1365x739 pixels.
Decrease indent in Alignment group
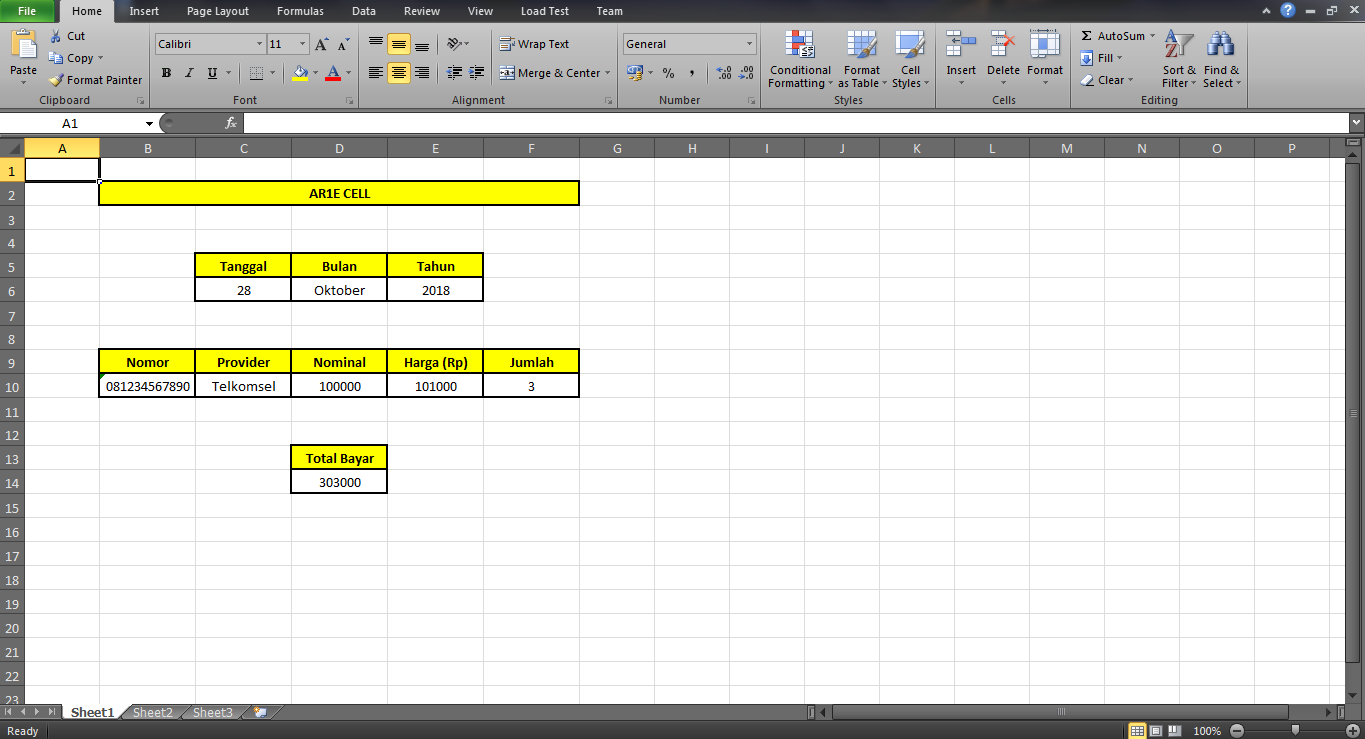click(455, 73)
